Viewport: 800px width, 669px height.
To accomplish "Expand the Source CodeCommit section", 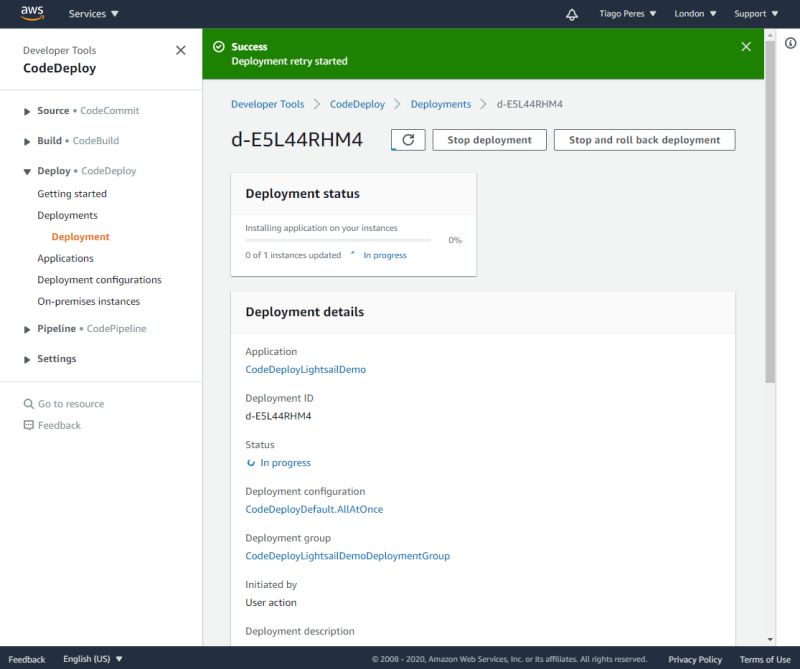I will coord(26,111).
